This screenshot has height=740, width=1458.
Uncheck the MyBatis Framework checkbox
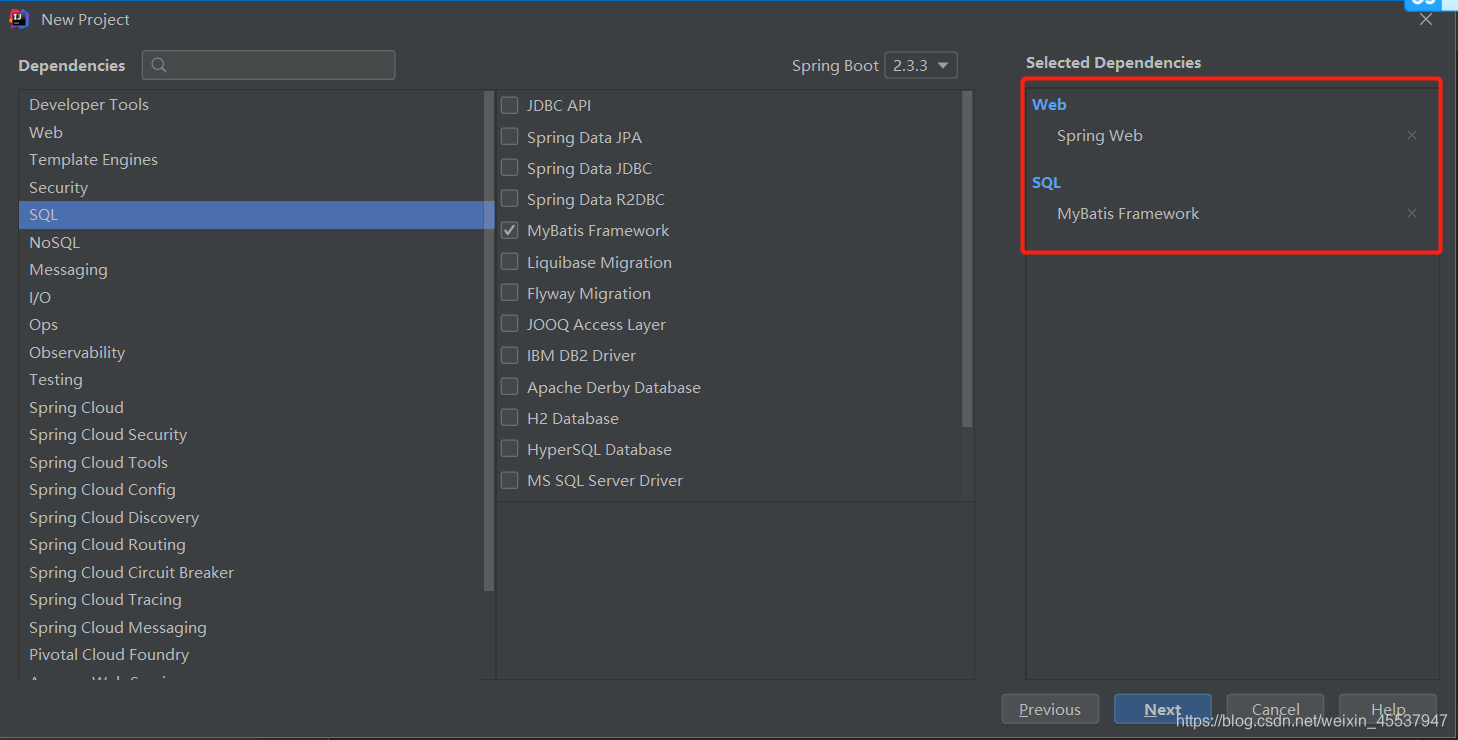(510, 230)
